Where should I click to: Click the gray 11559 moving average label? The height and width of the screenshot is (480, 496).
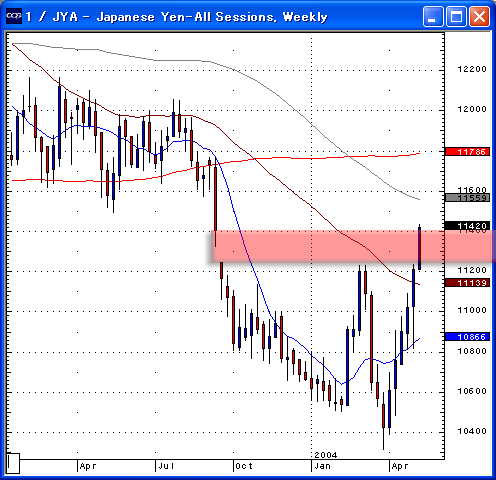(x=468, y=198)
